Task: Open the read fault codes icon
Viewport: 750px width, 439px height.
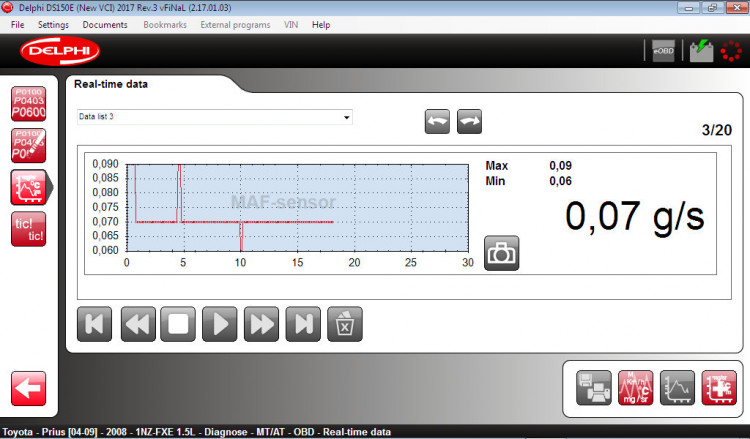Action: point(28,104)
